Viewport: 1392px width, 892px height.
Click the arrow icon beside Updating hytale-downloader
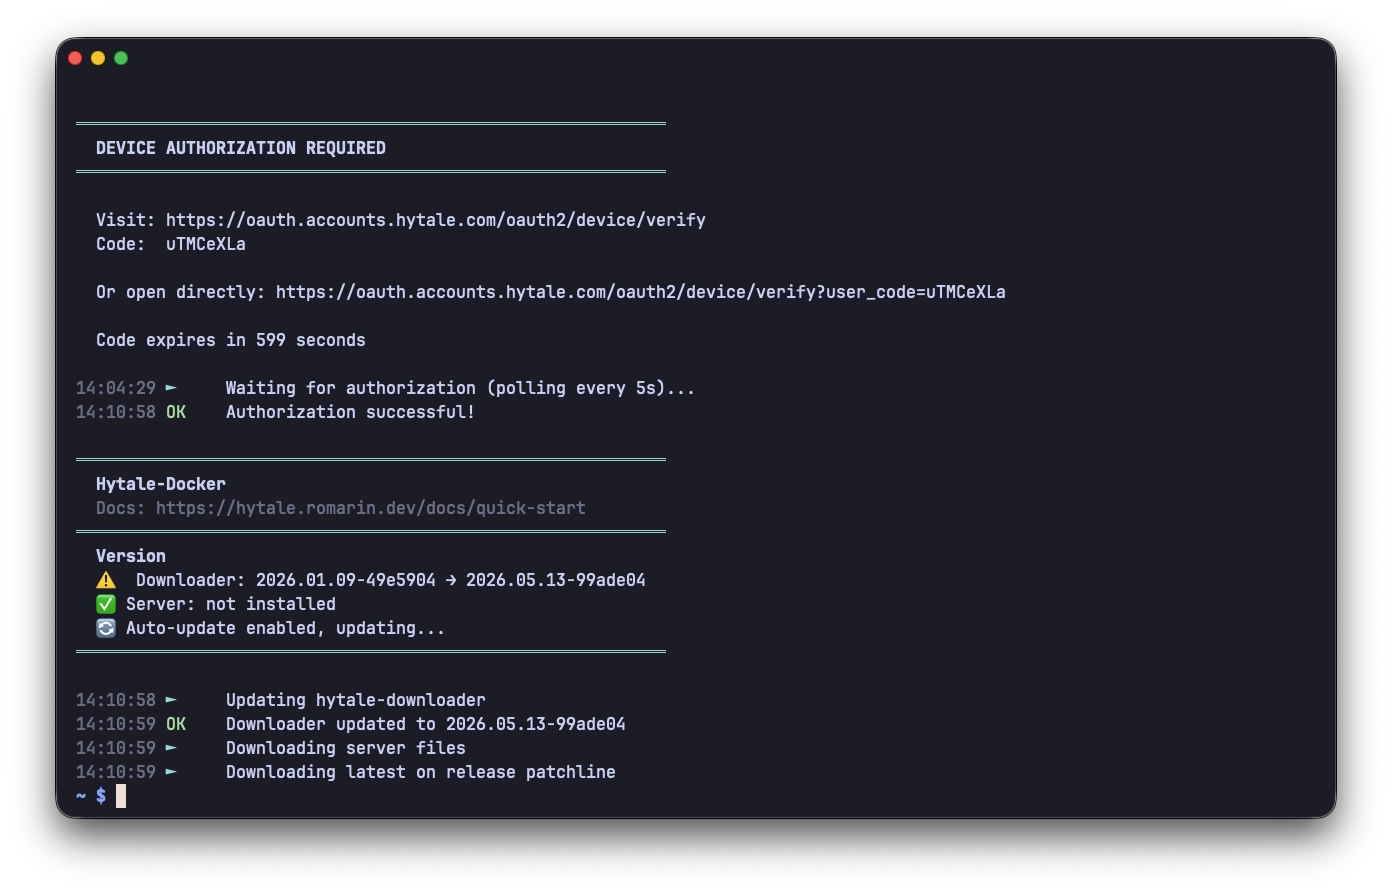(x=171, y=700)
